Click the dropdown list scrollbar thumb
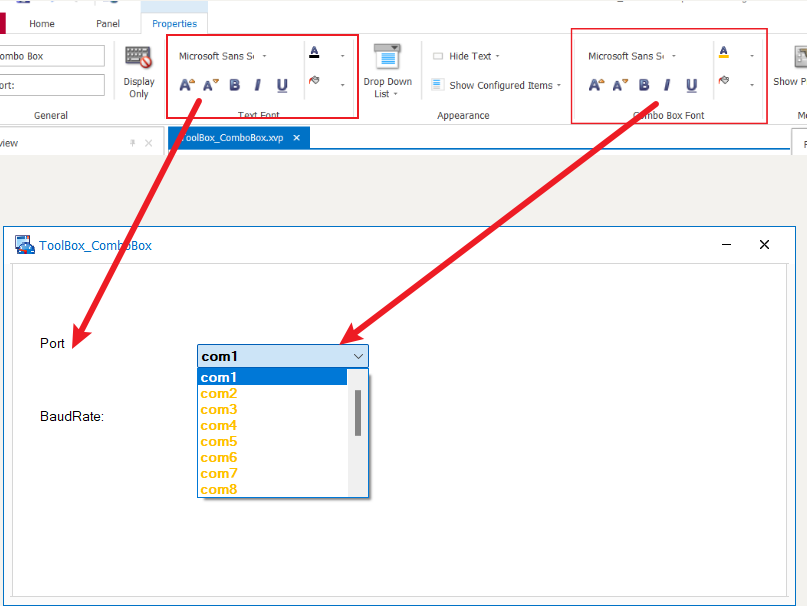The image size is (807, 606). point(358,413)
